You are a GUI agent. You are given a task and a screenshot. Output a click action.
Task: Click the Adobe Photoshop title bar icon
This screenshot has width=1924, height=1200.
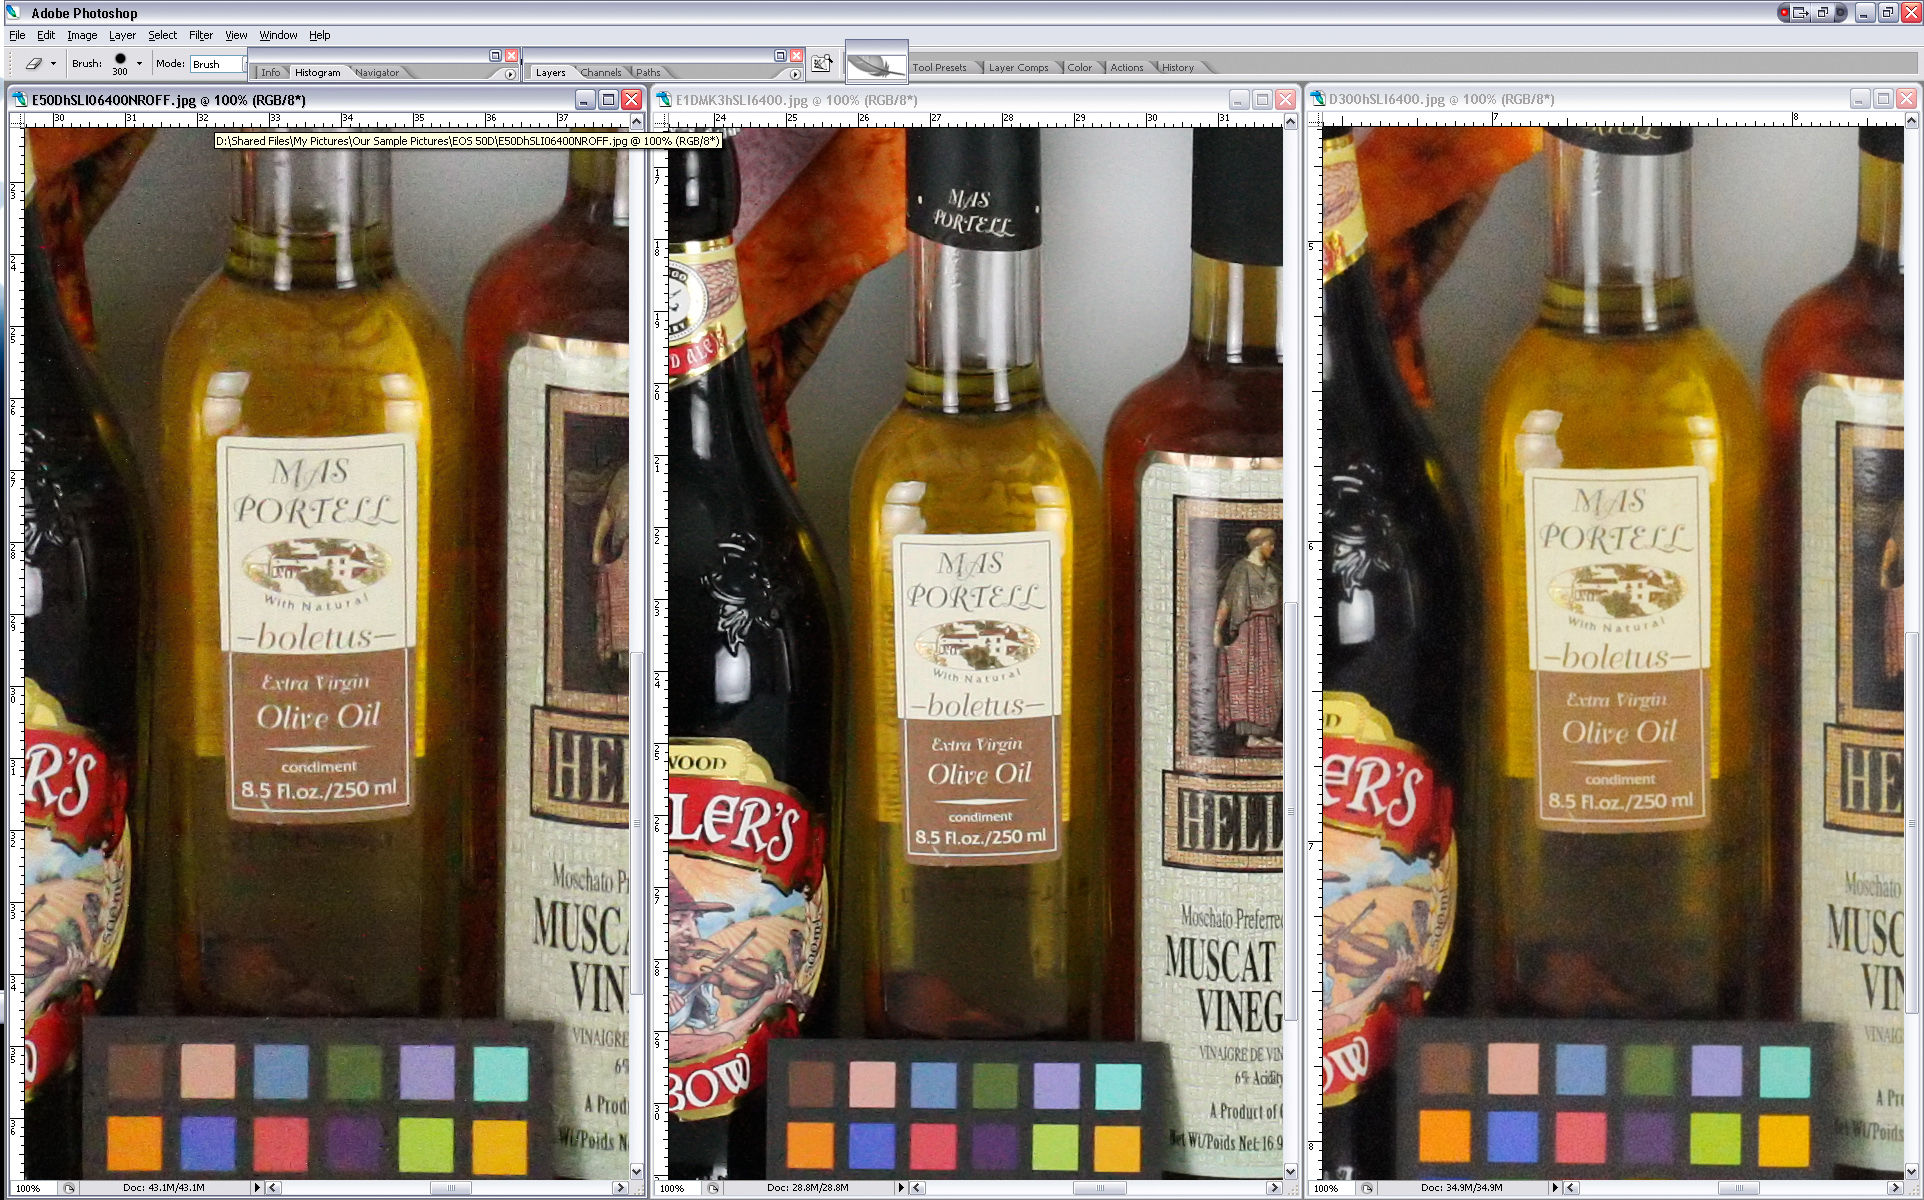pos(14,12)
